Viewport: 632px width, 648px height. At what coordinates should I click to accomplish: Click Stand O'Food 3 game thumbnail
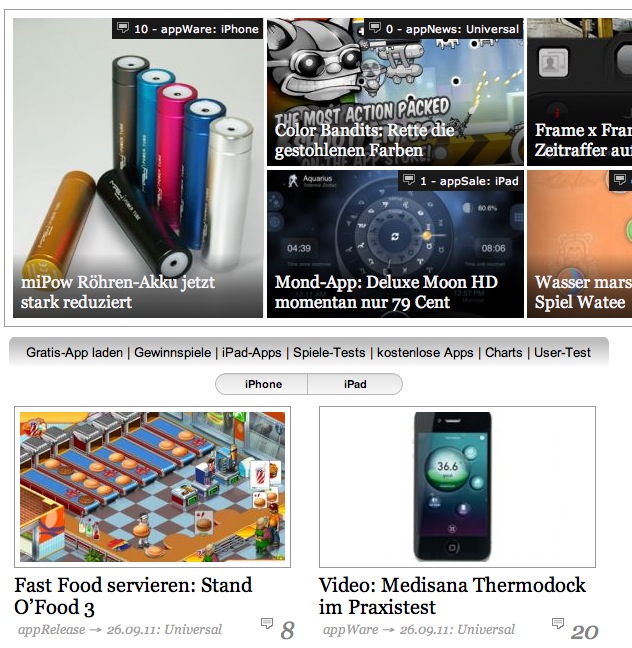point(153,487)
